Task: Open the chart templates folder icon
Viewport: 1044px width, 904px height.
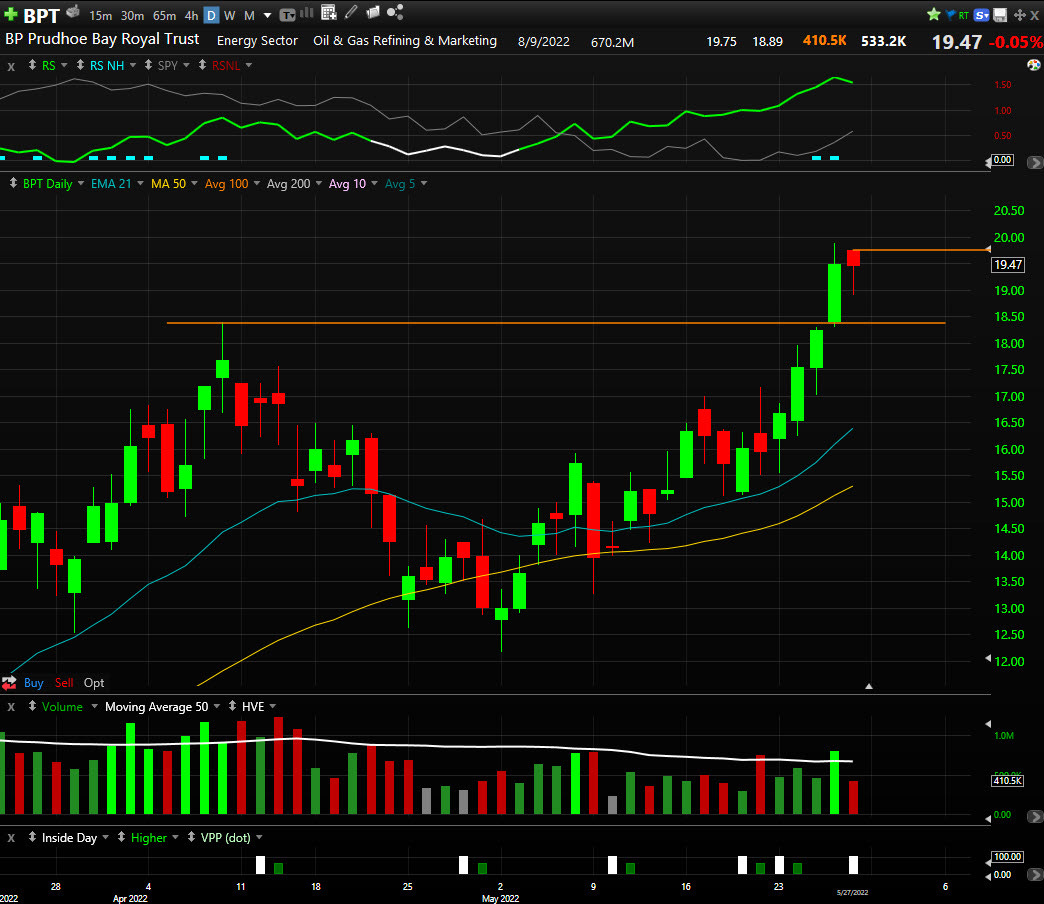Action: click(x=373, y=12)
